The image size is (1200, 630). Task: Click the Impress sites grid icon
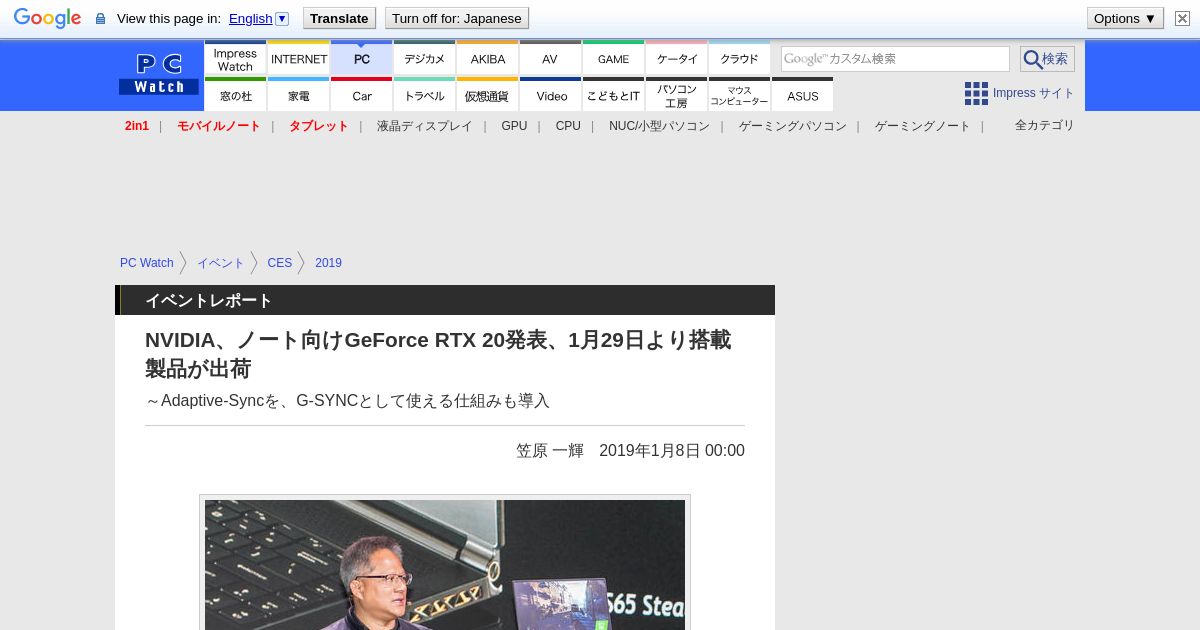tap(976, 93)
